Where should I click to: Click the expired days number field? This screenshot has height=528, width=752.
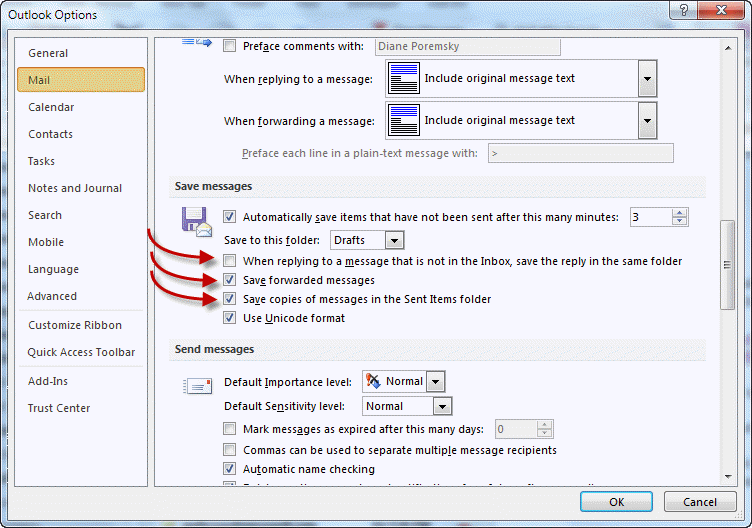[516, 429]
